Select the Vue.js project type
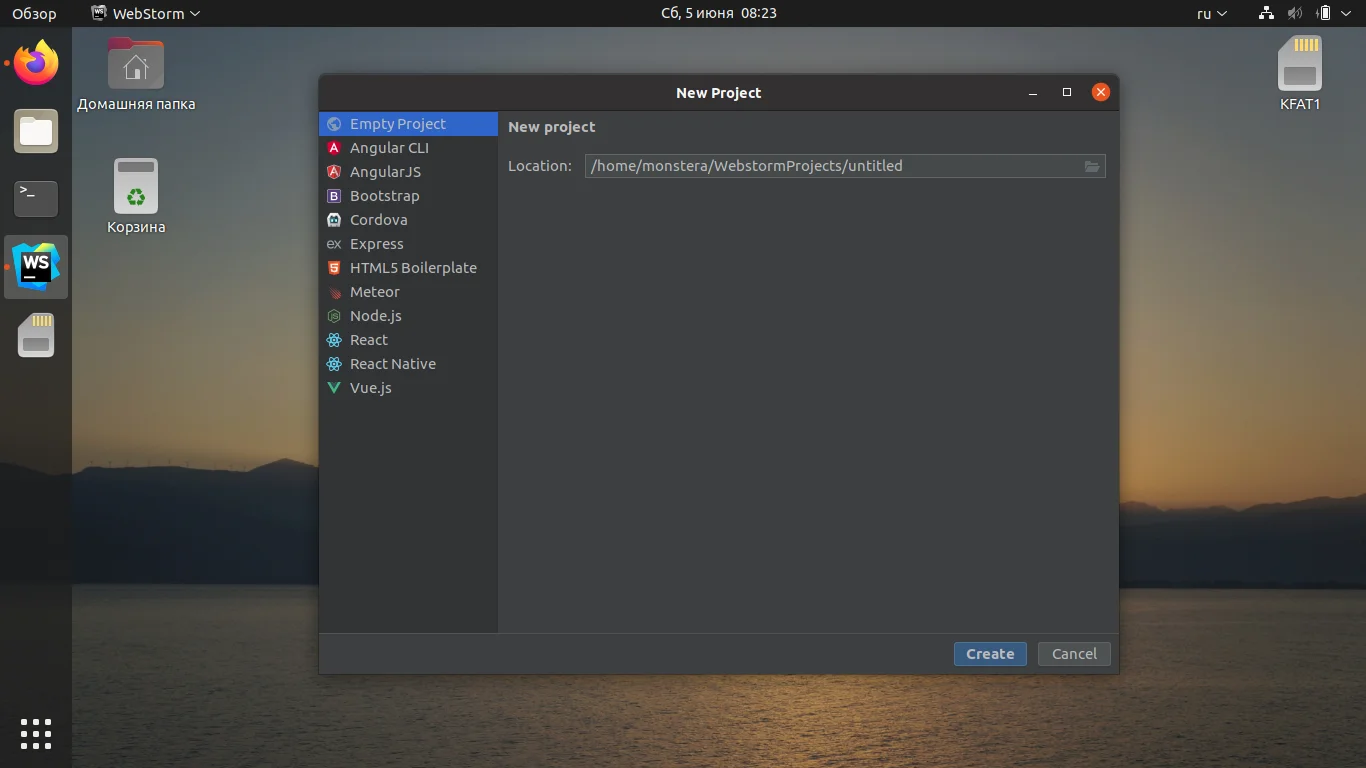The height and width of the screenshot is (768, 1366). pos(370,388)
